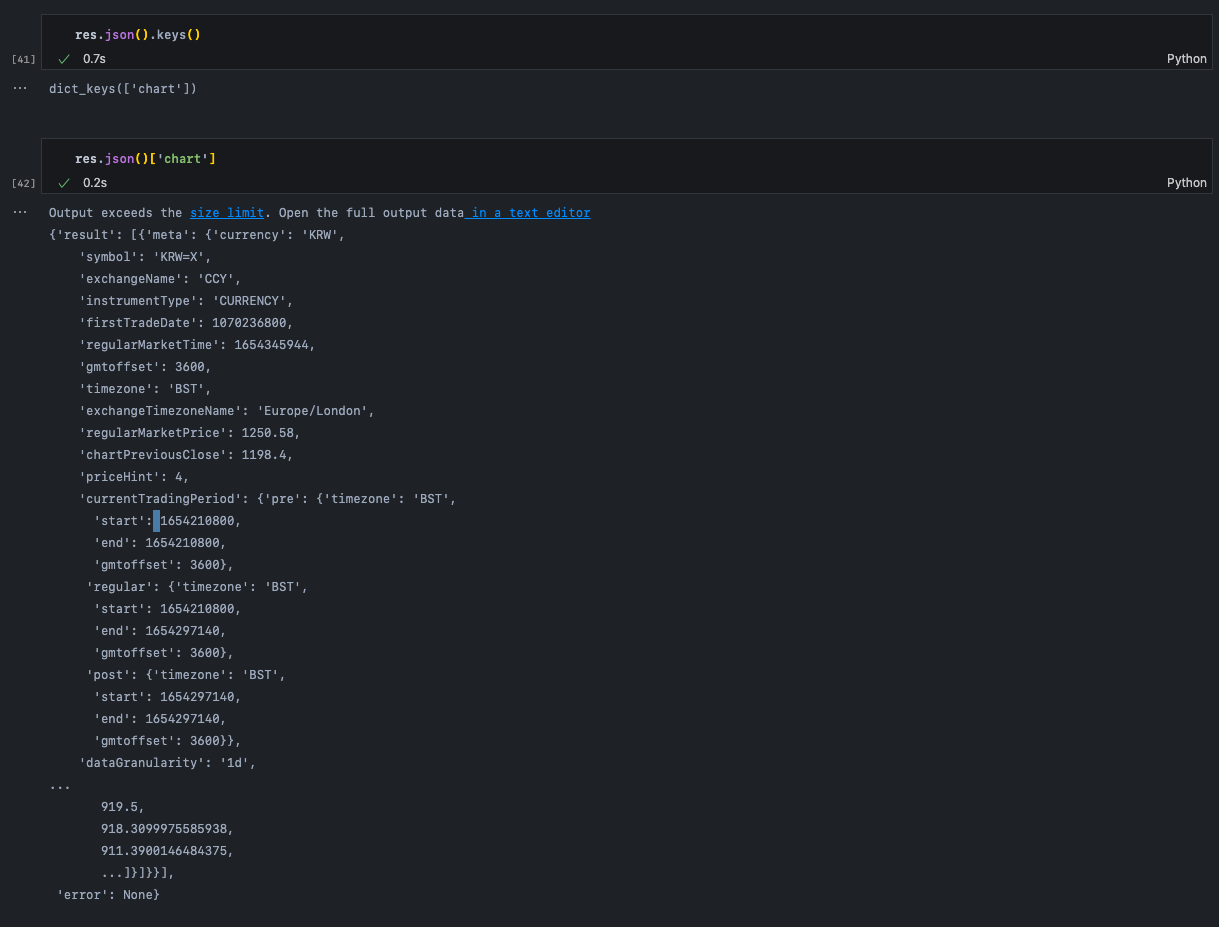Click execution count [41]
The image size is (1219, 927).
pyautogui.click(x=24, y=60)
